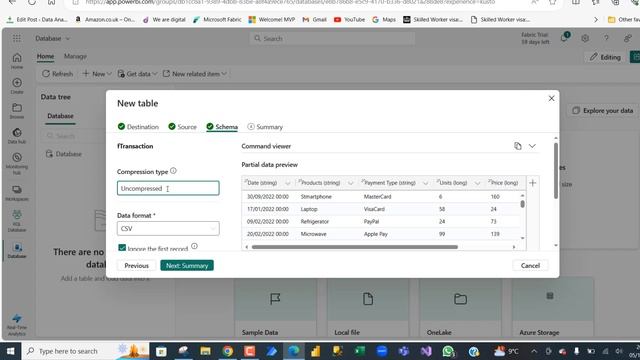The height and width of the screenshot is (360, 640).
Task: Open Data hub in the left sidebar
Action: tap(17, 136)
